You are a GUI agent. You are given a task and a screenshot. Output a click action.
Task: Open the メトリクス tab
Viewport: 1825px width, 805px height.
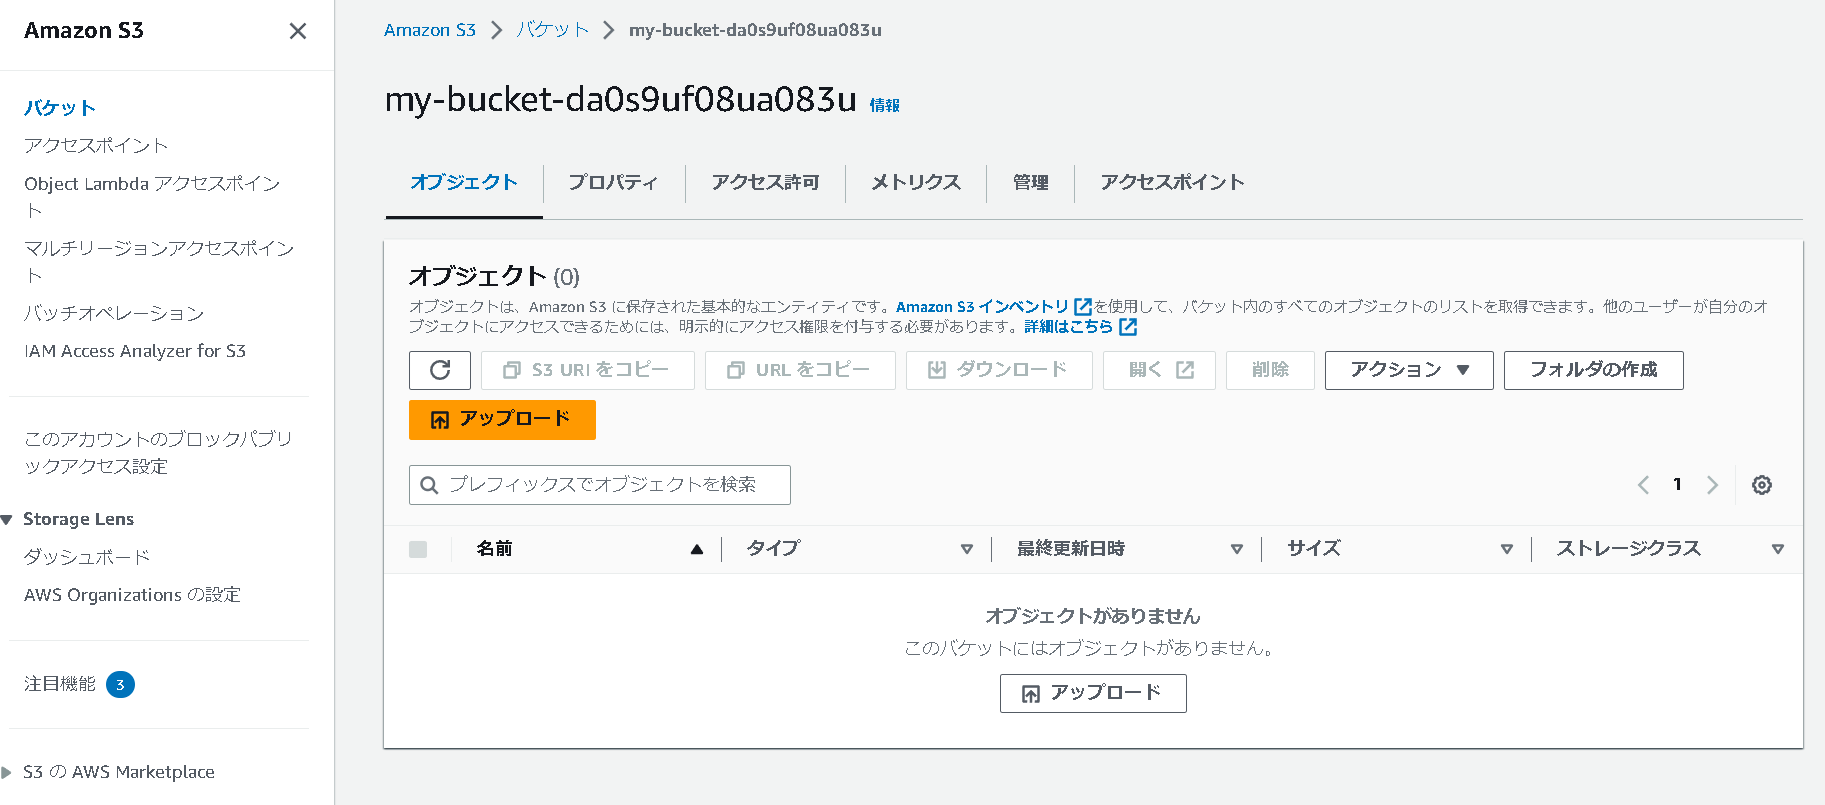tap(915, 182)
